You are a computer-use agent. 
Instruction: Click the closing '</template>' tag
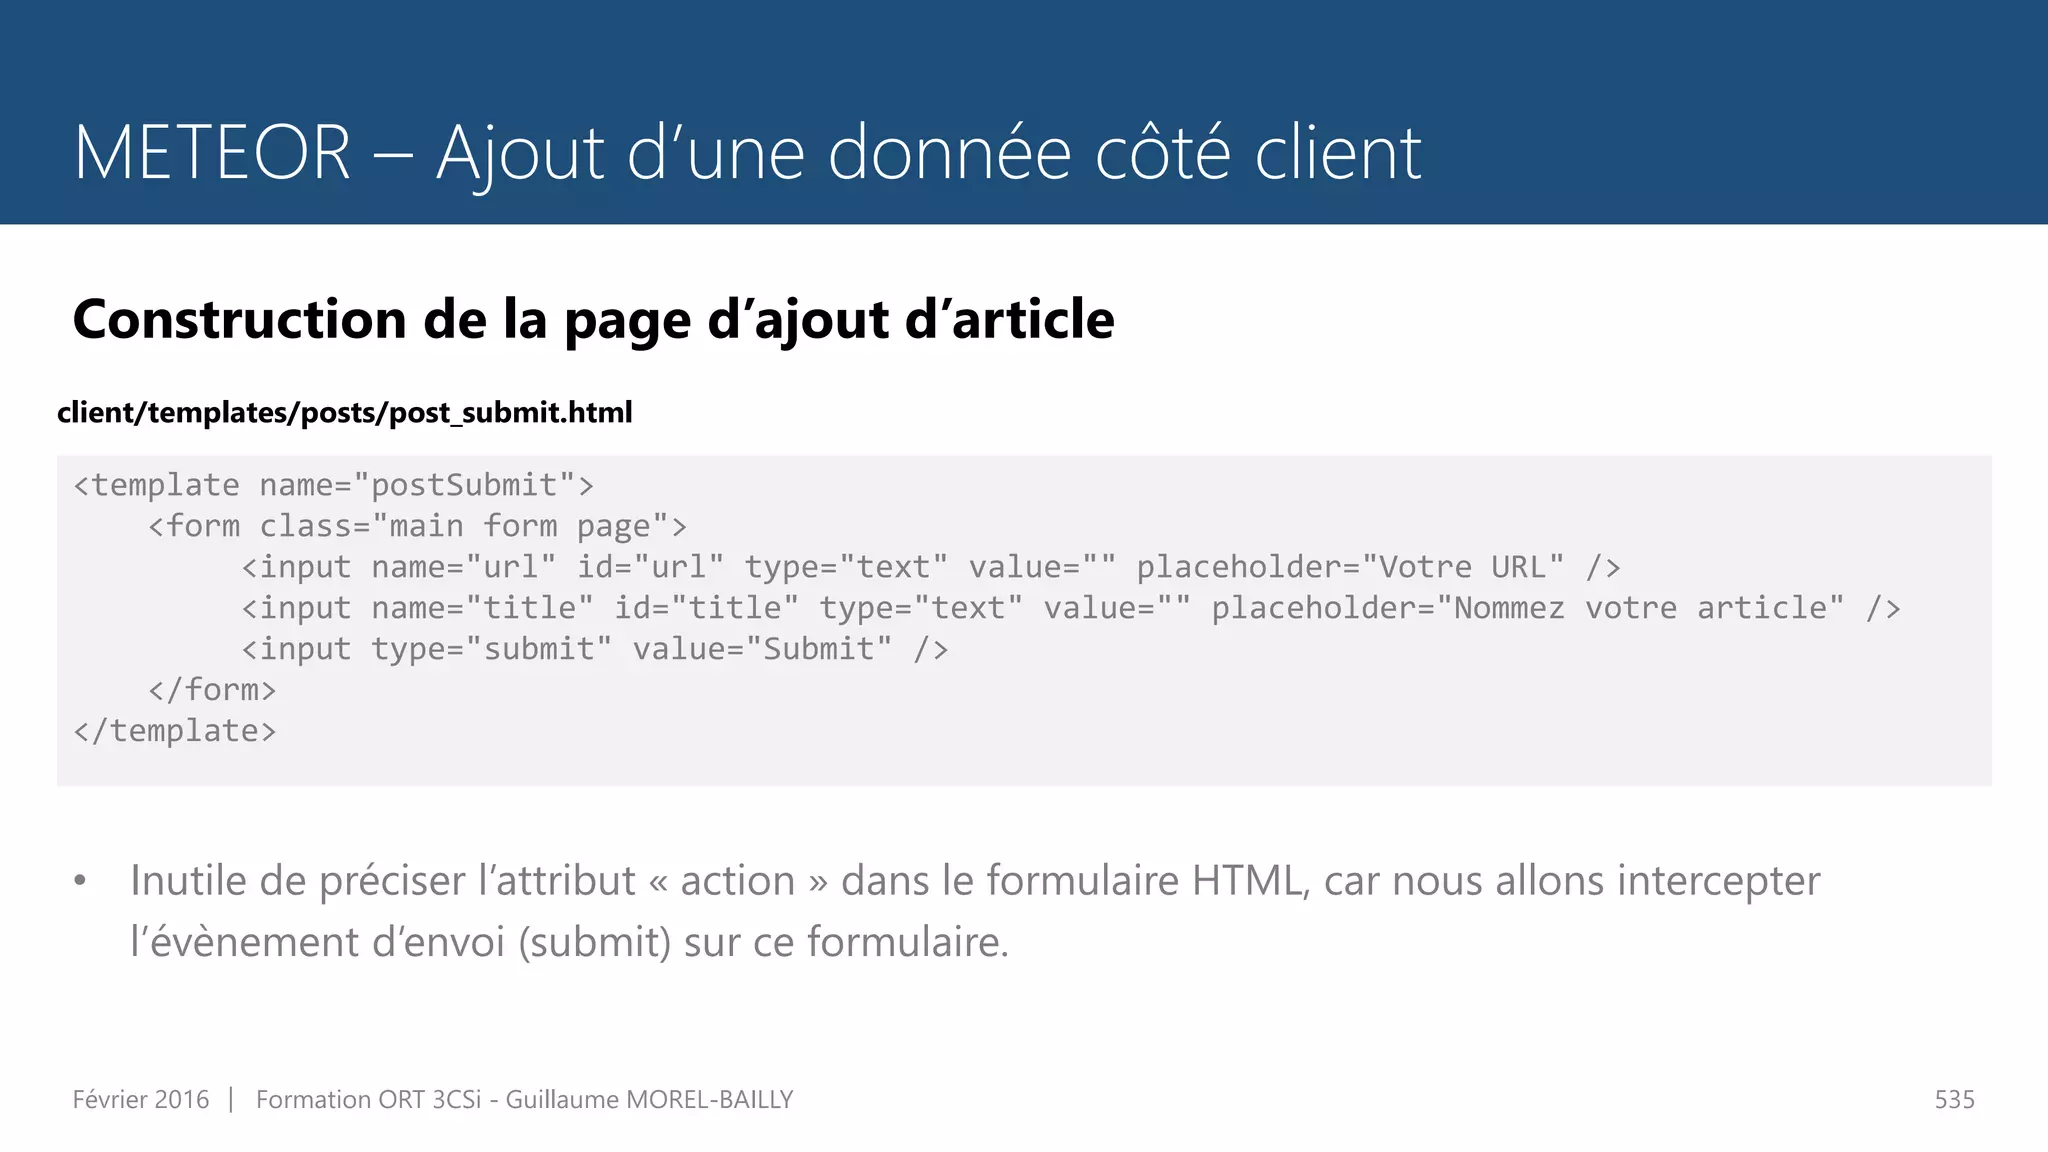coord(175,731)
